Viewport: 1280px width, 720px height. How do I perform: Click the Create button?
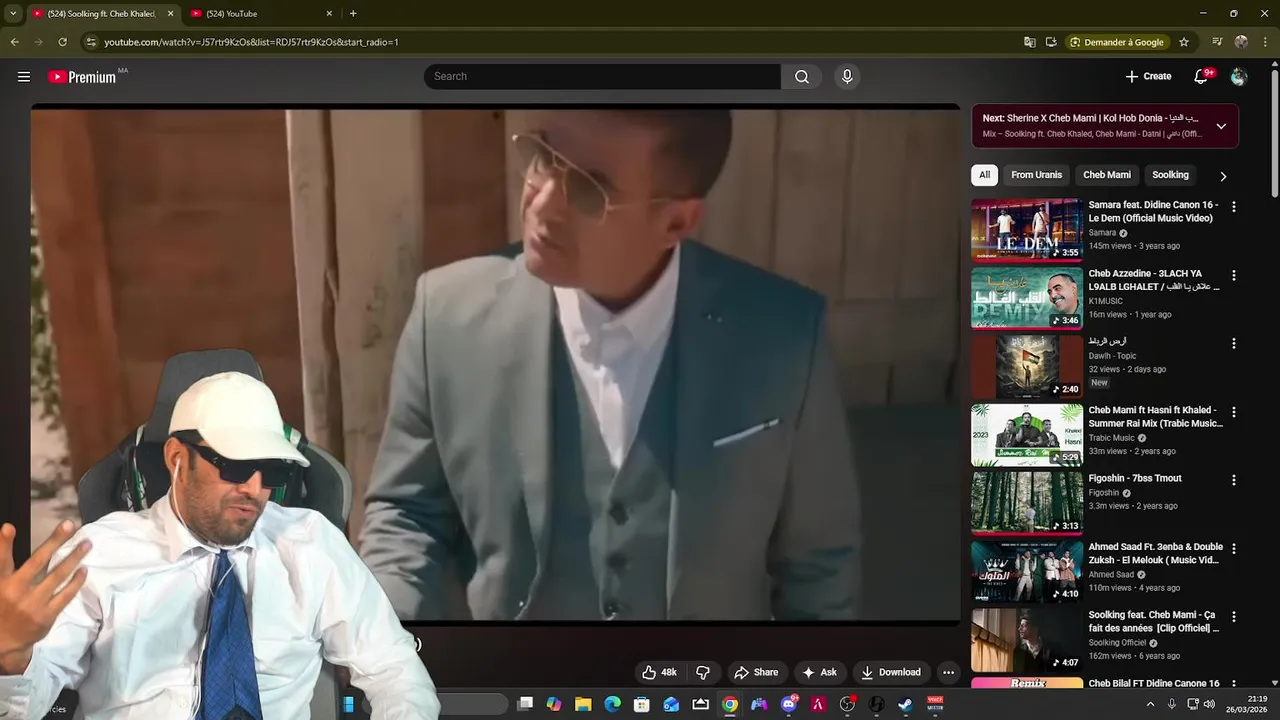click(1148, 77)
